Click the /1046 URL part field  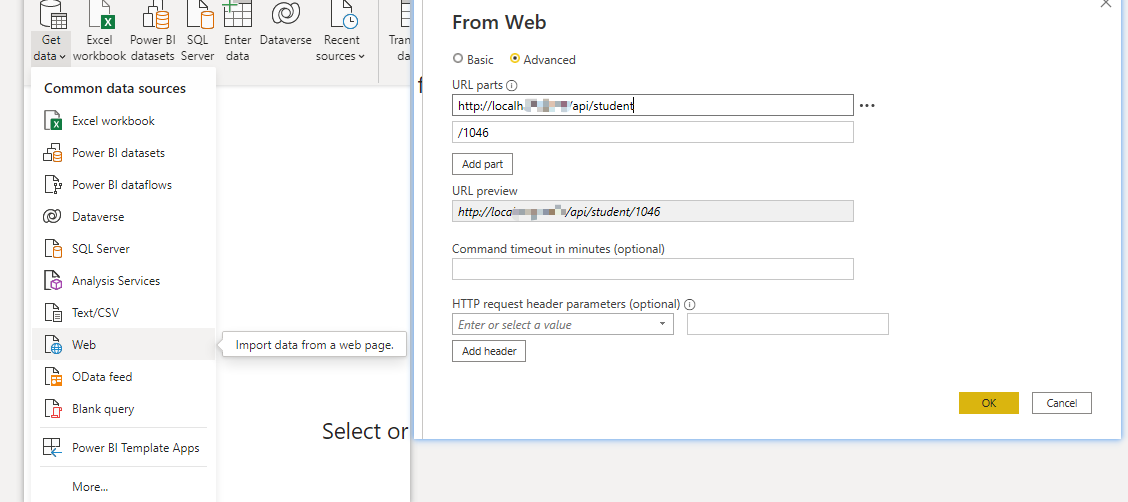pyautogui.click(x=652, y=132)
